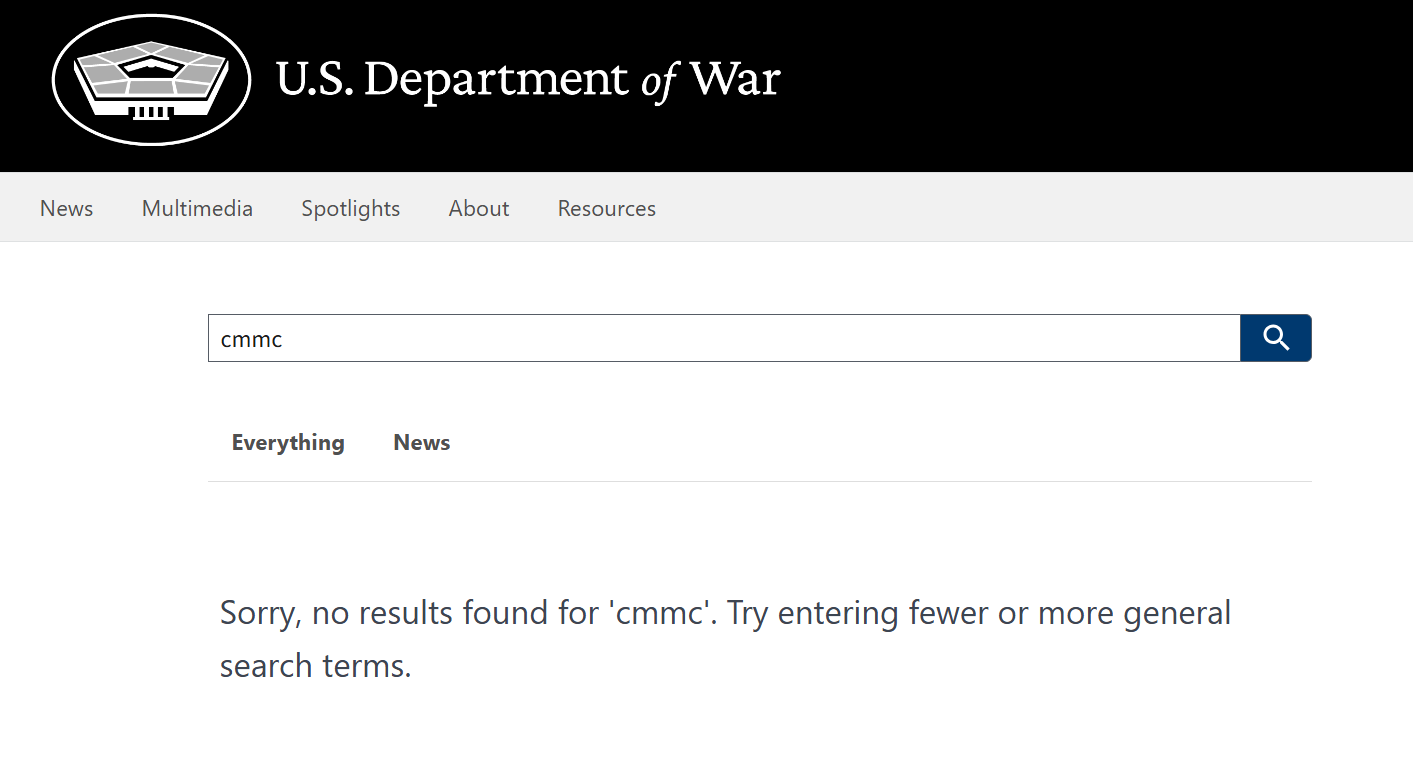Submit search with magnifying glass button
The height and width of the screenshot is (757, 1413).
1276,338
